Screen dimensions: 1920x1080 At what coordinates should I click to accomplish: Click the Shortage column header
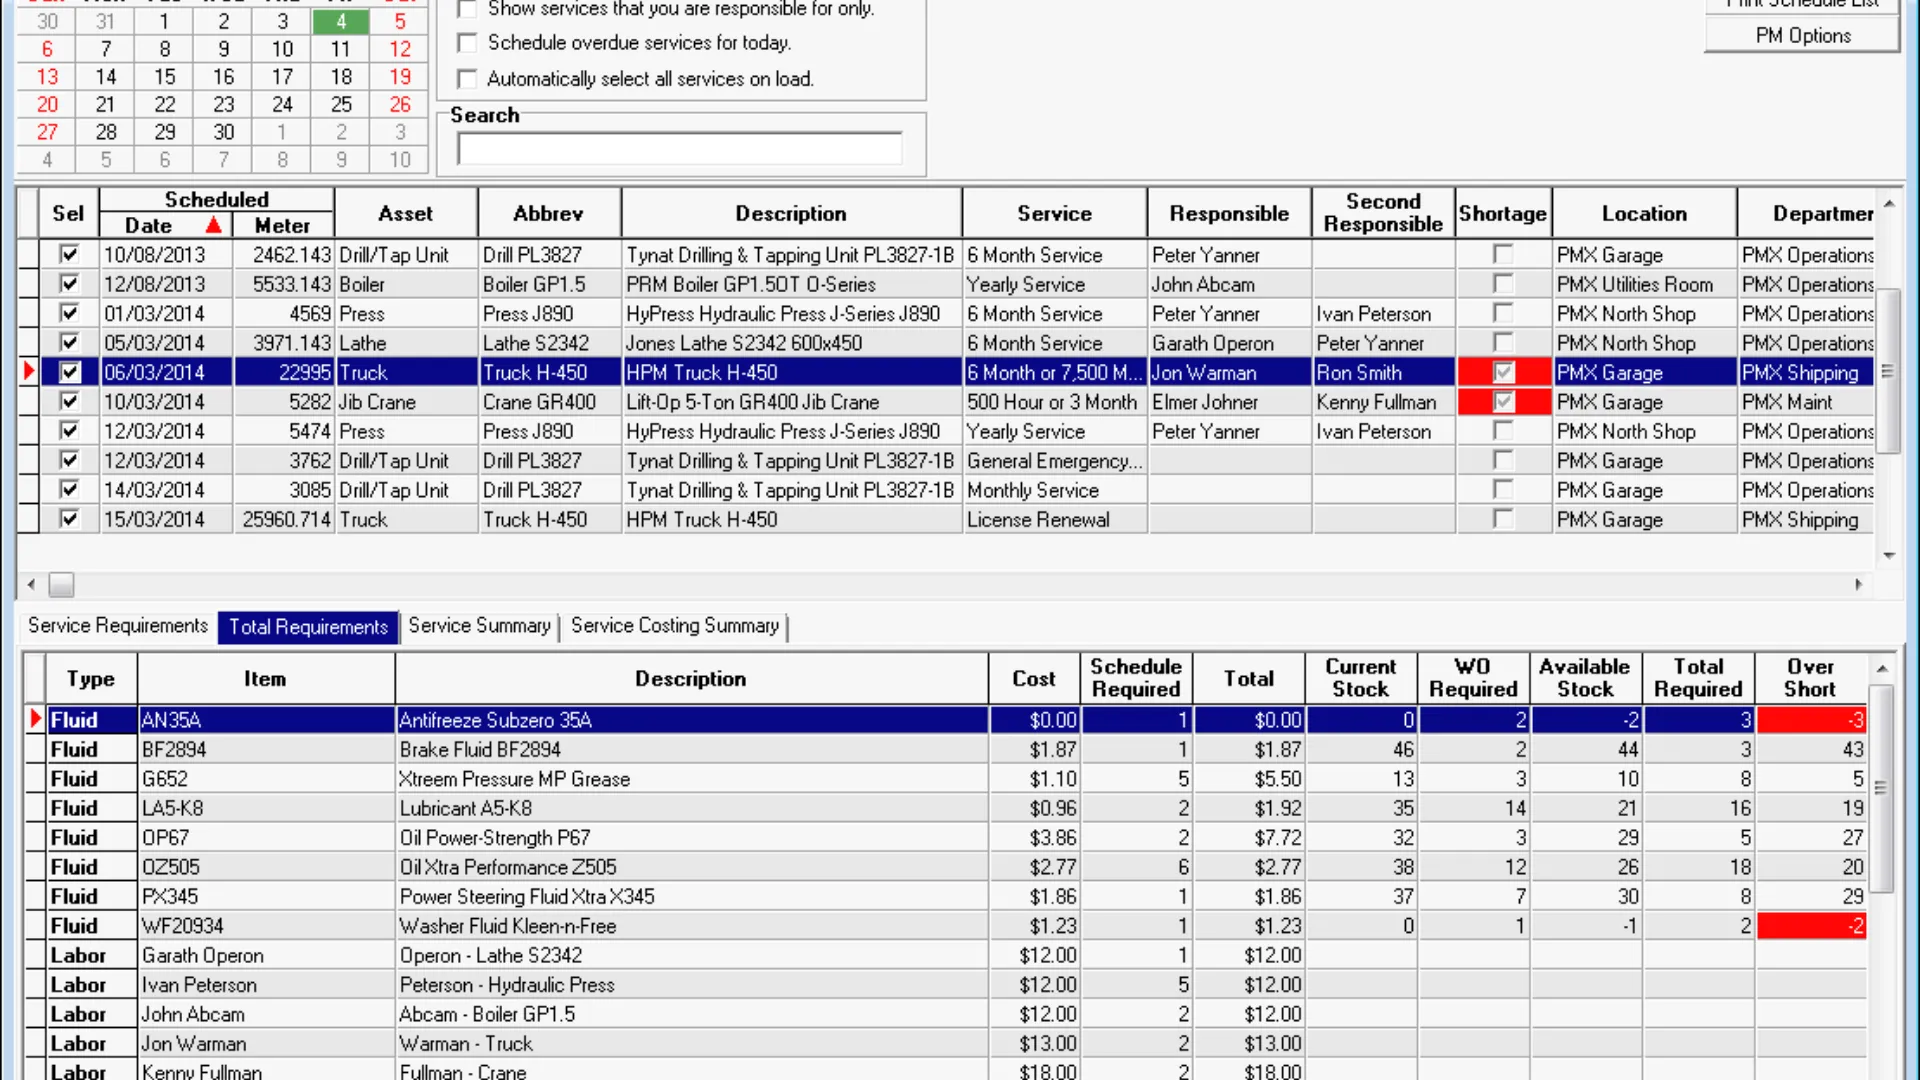(x=1502, y=213)
